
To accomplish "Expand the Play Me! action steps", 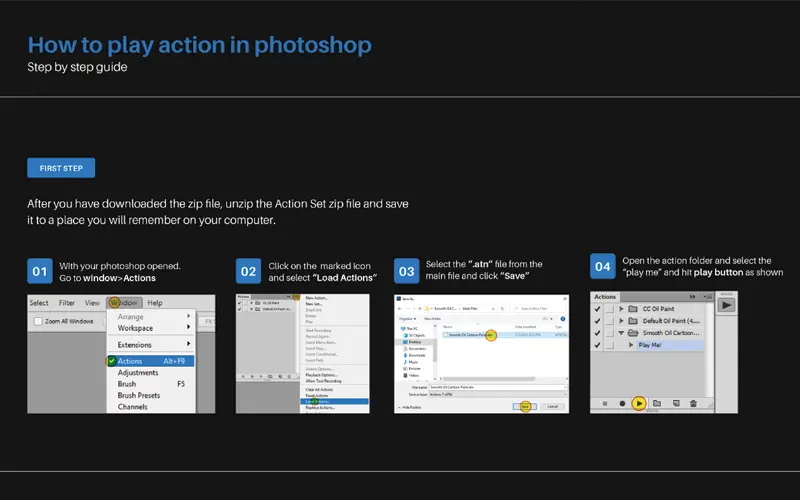I will 631,345.
